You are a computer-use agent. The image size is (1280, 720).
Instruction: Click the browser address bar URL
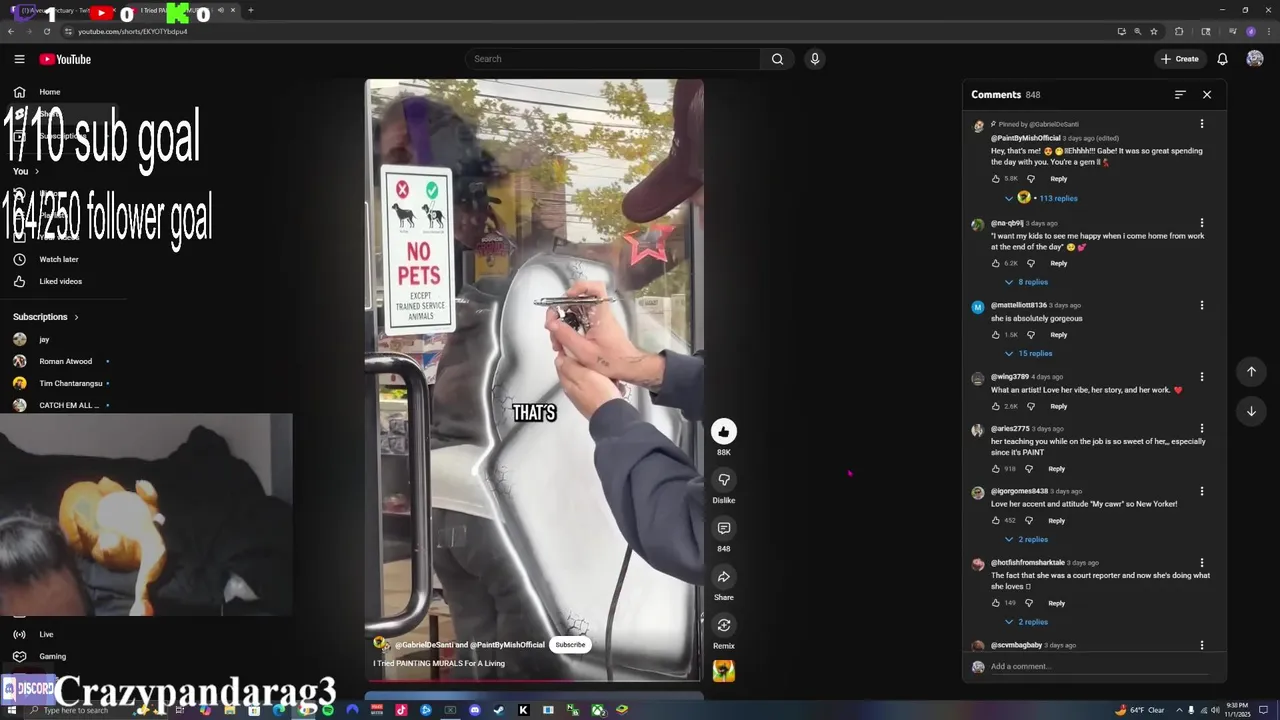pyautogui.click(x=133, y=31)
